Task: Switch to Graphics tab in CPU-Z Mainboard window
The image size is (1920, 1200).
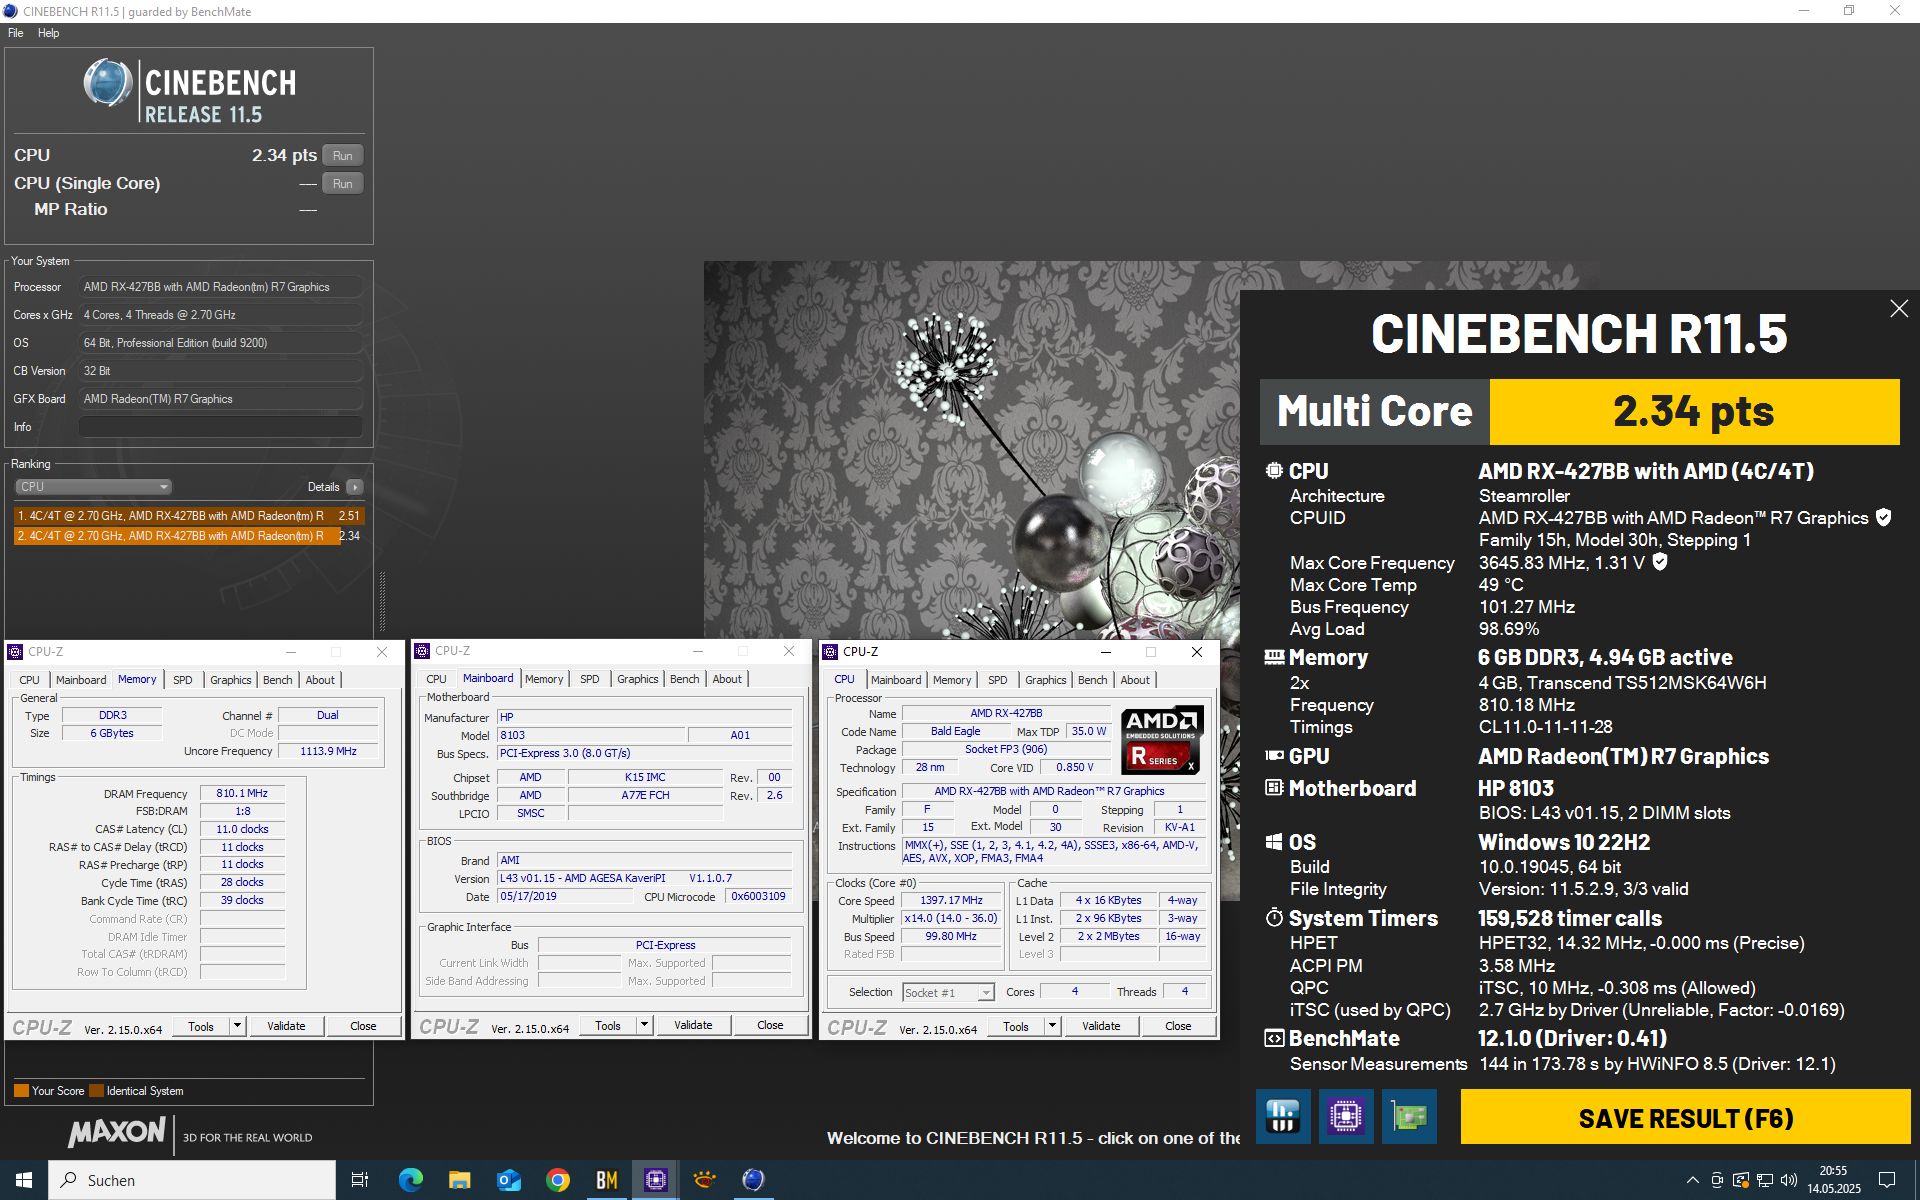Action: point(637,679)
